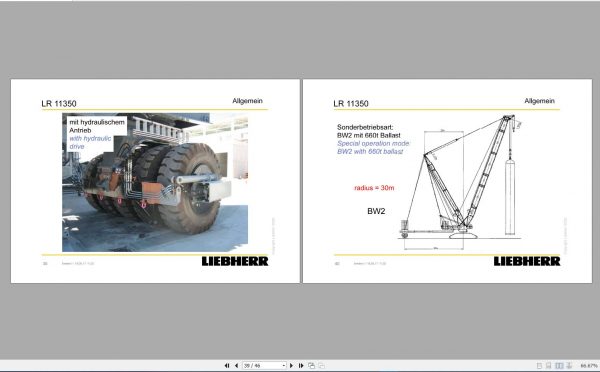Click the greyed-out next view icon

[321, 365]
